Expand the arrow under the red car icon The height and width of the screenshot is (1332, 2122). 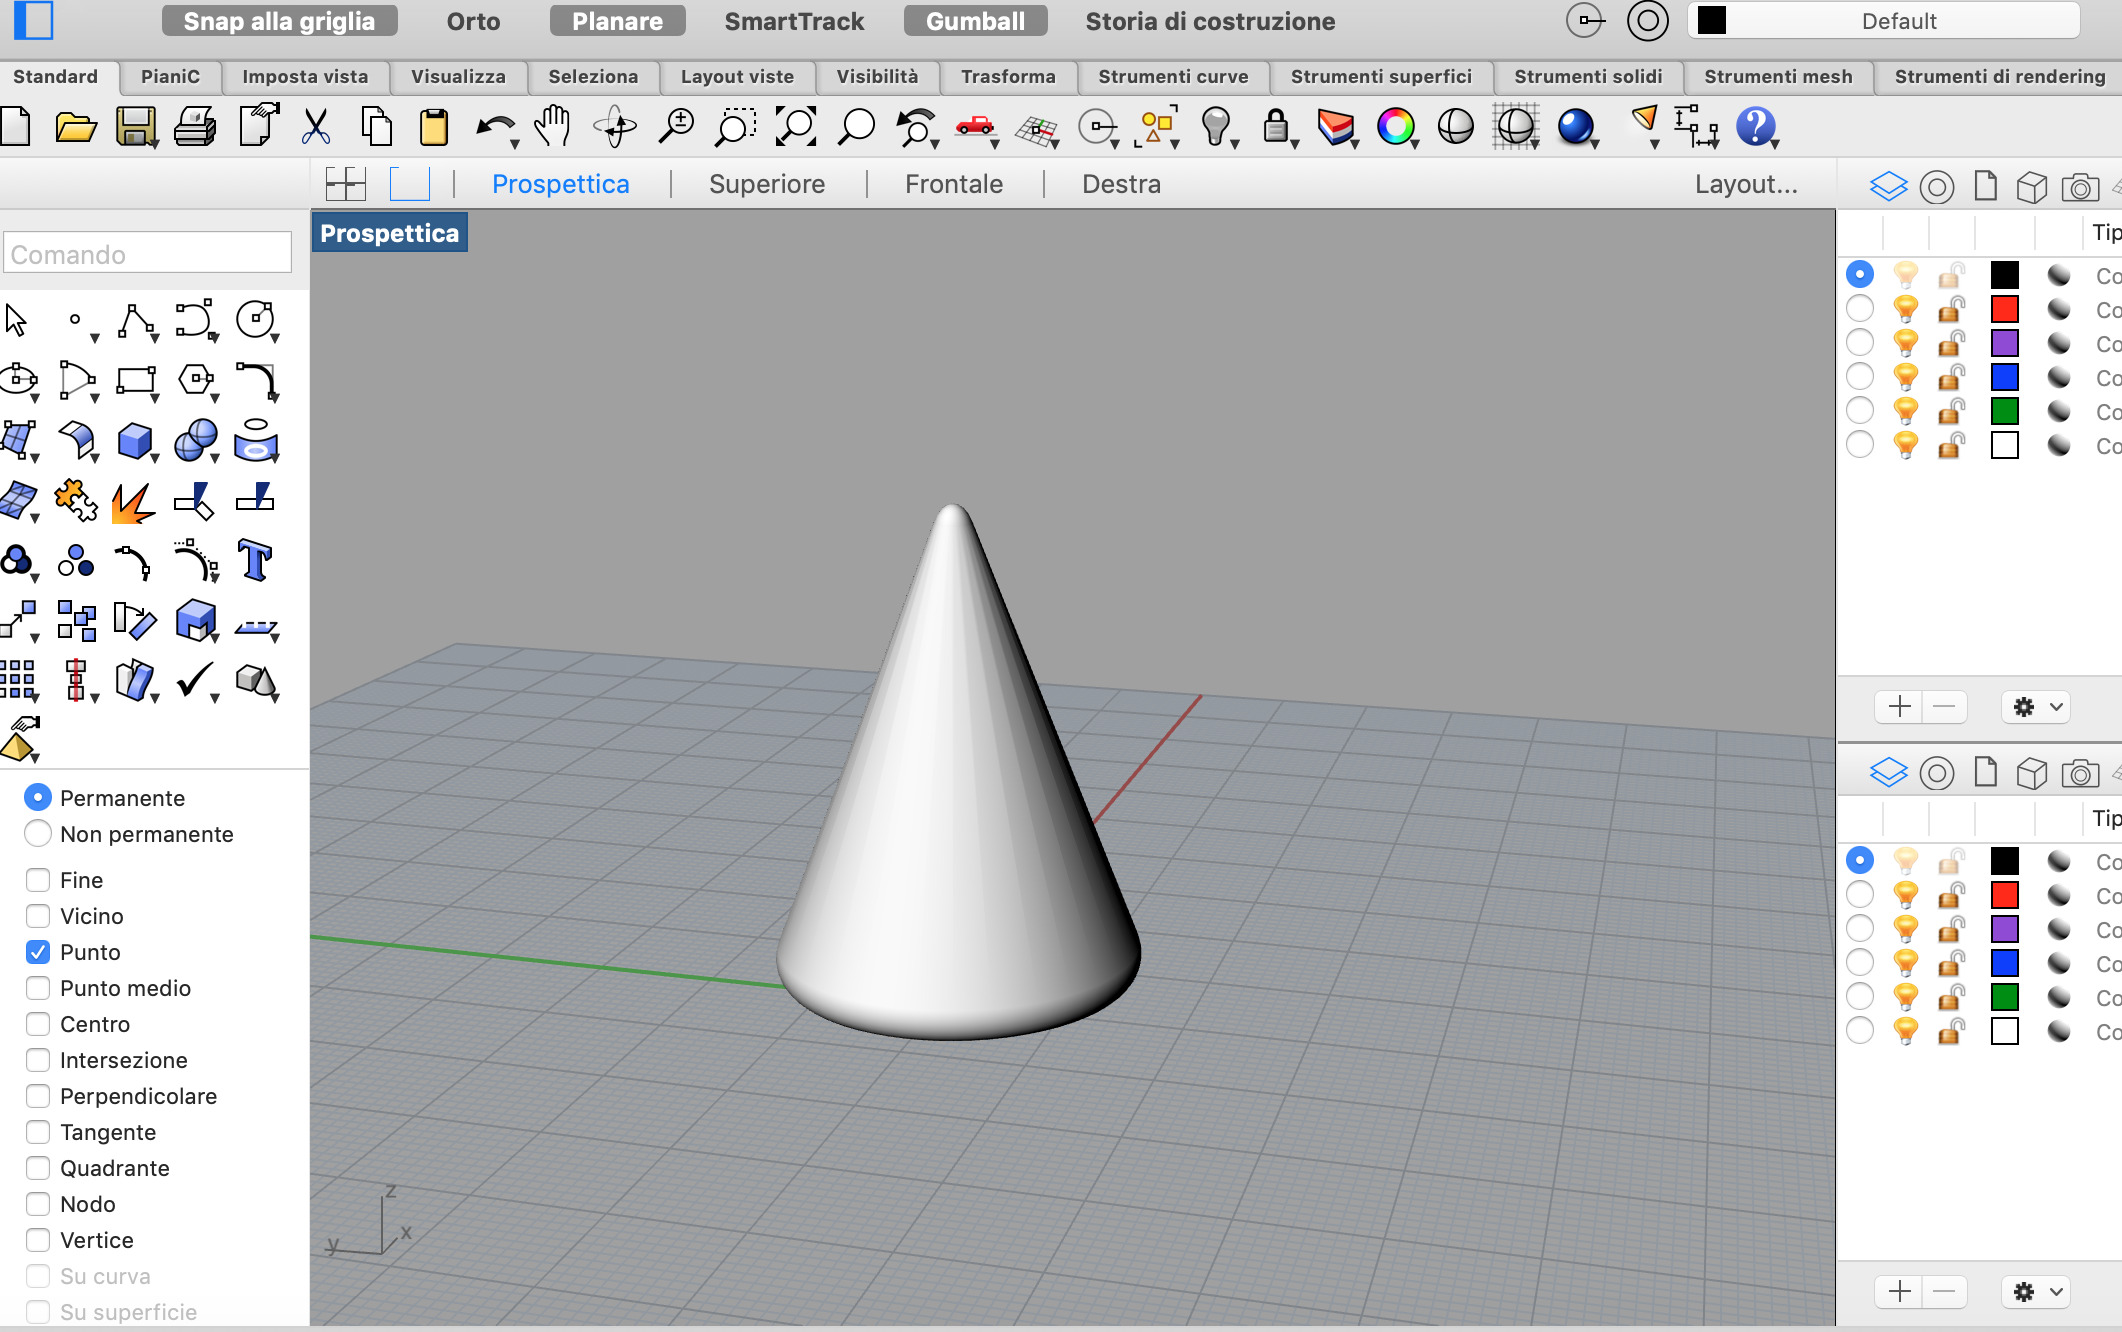(x=994, y=145)
